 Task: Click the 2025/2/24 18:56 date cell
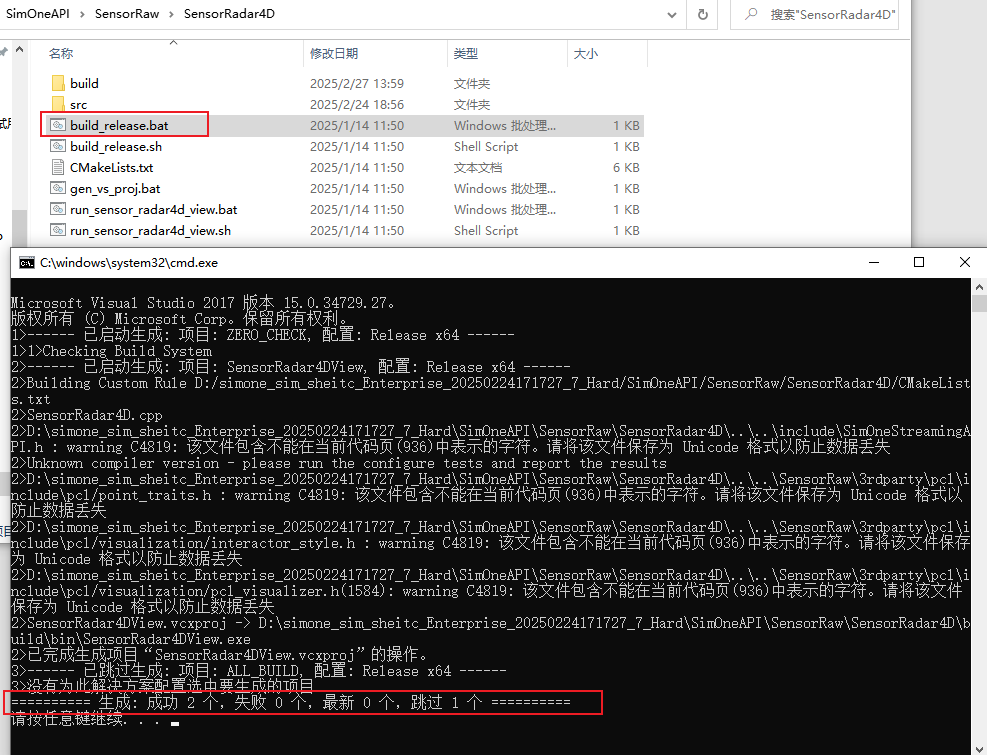[357, 105]
